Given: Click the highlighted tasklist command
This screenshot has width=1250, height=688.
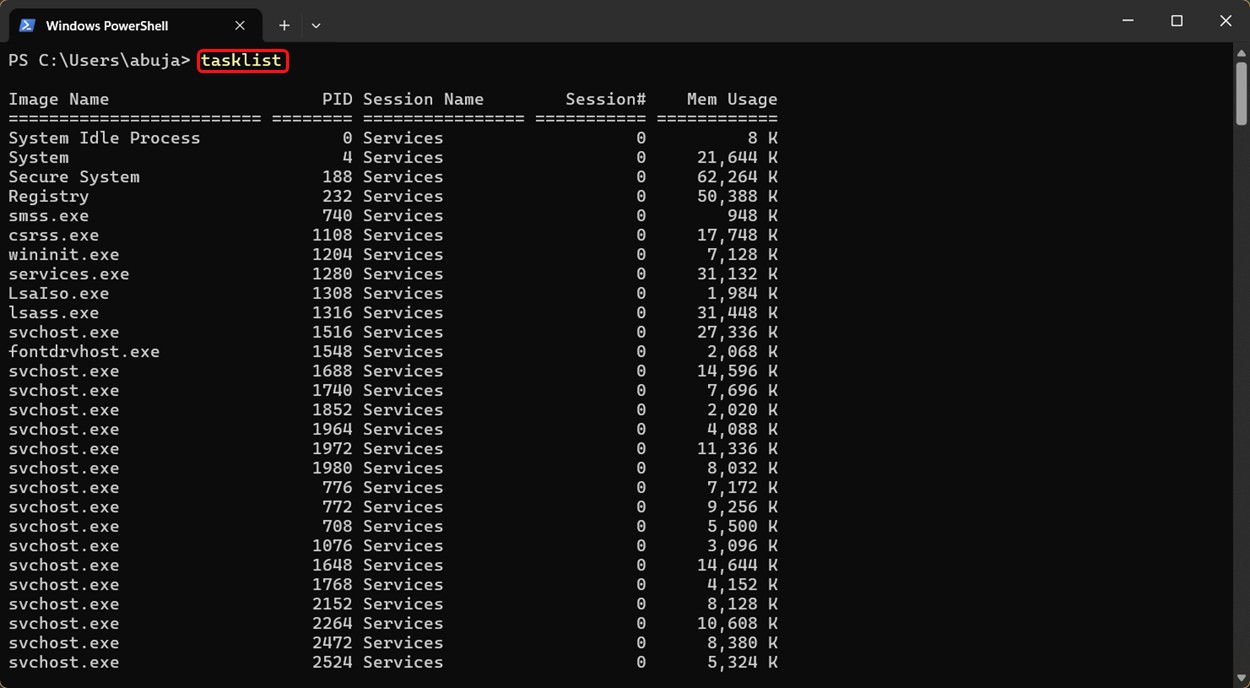Looking at the screenshot, I should 242,61.
